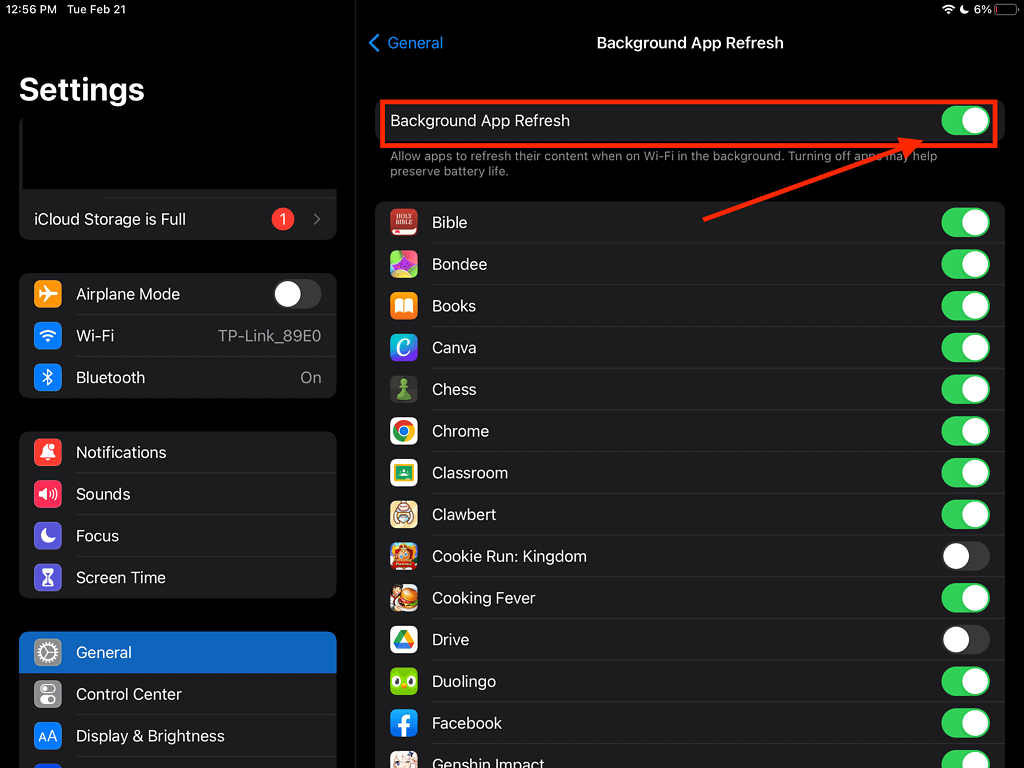The height and width of the screenshot is (768, 1024).
Task: Tap the orange Books app icon
Action: (404, 306)
